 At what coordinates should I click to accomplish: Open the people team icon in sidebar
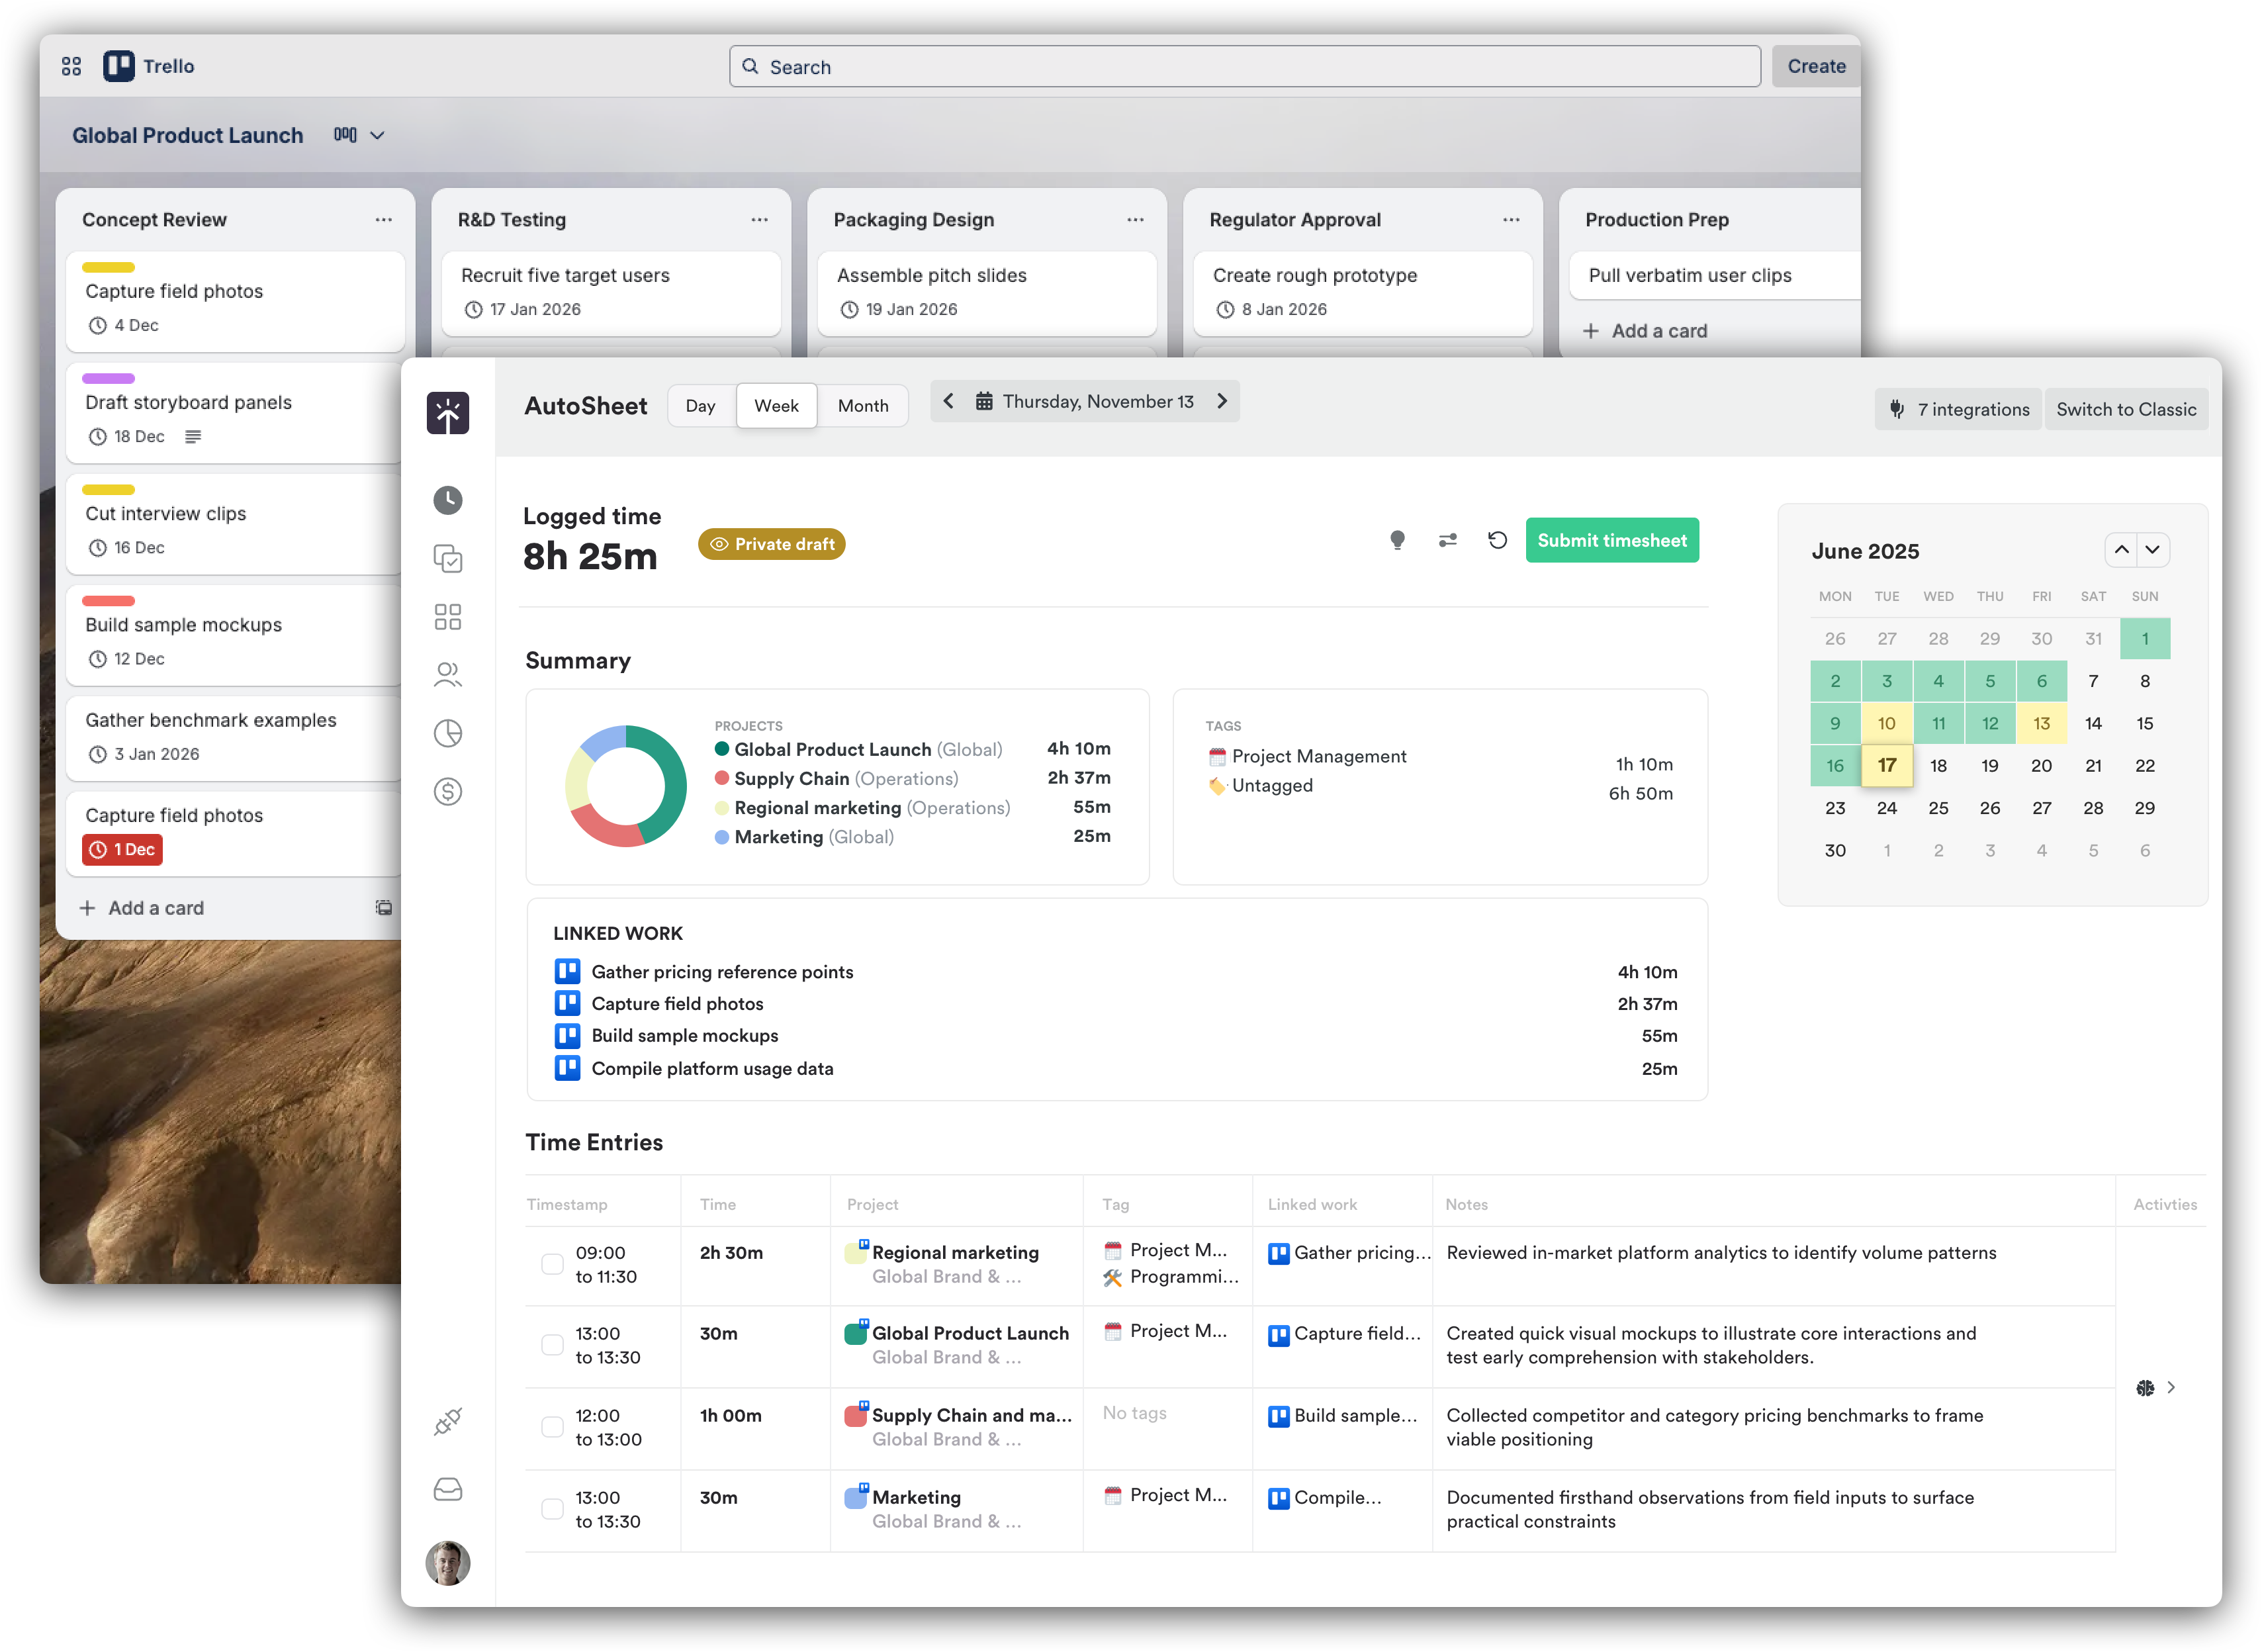[x=447, y=675]
